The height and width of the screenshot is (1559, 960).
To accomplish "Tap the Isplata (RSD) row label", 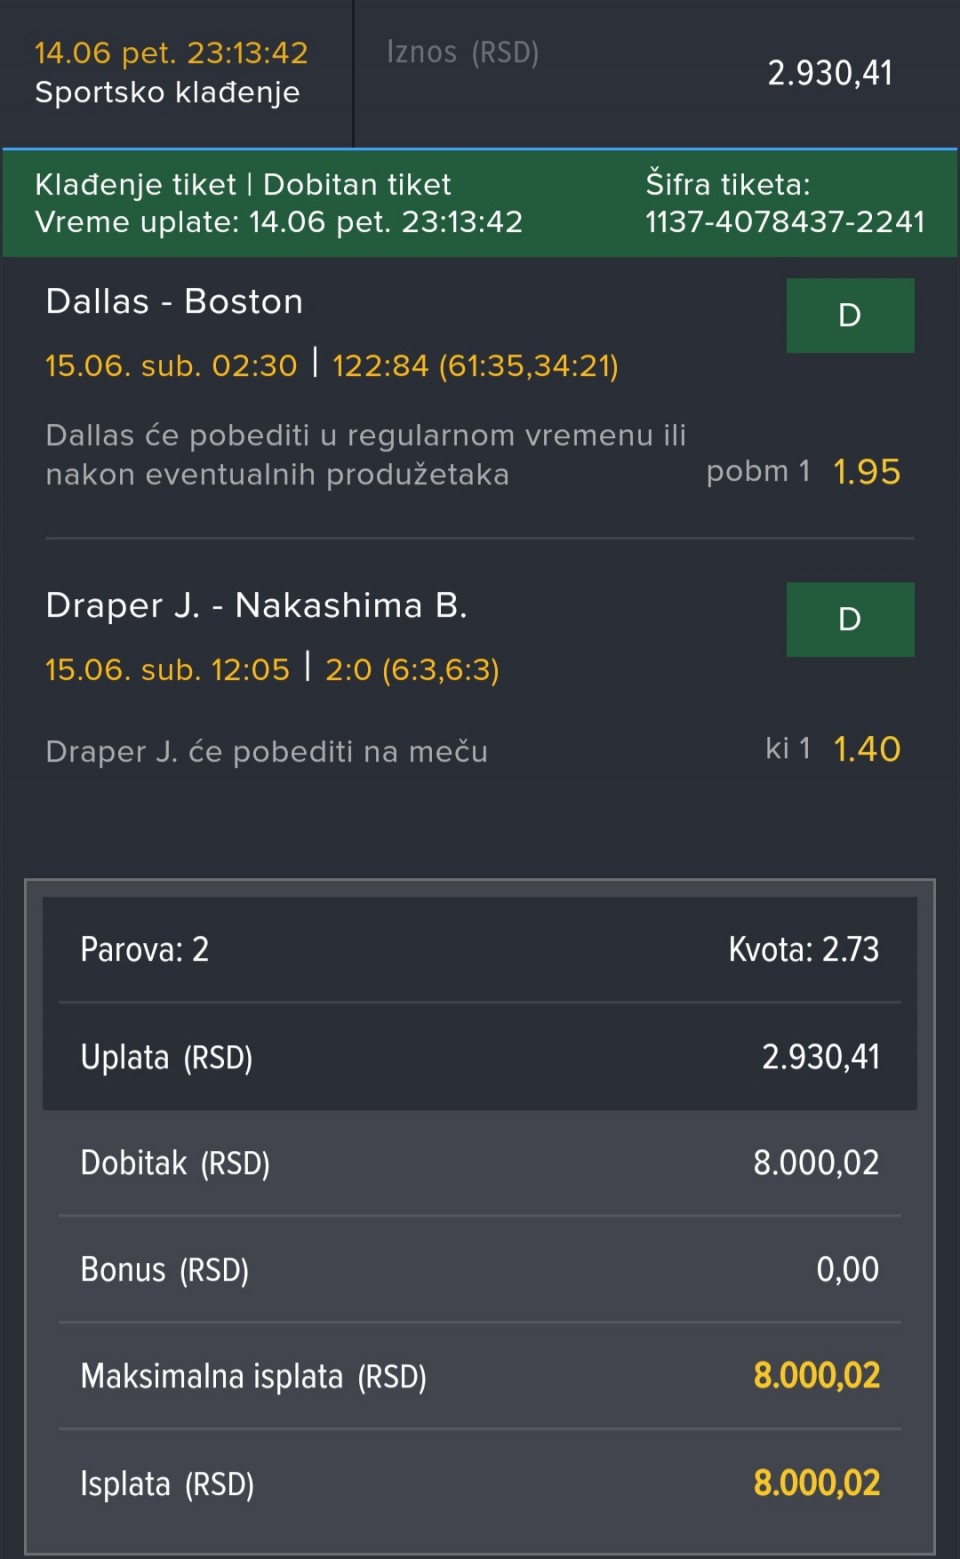I will point(167,1484).
